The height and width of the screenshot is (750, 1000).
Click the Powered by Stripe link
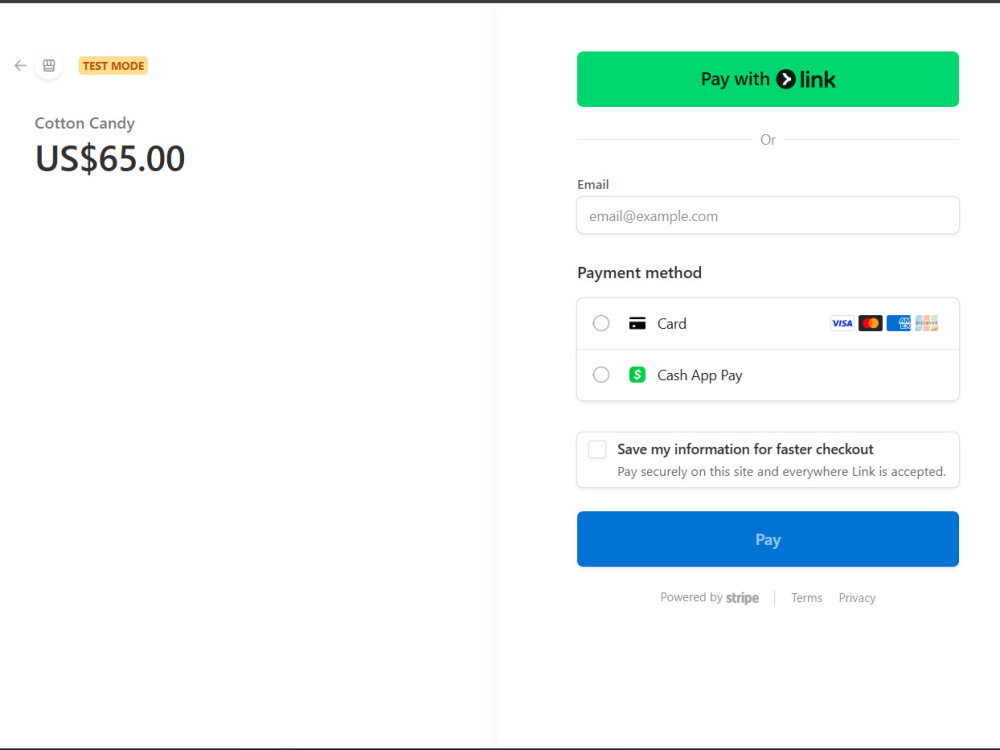(709, 598)
